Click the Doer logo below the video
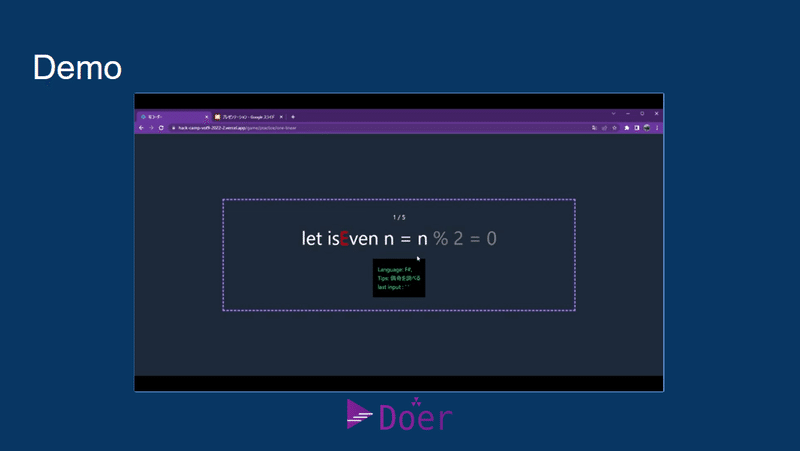This screenshot has width=800, height=451. (399, 414)
